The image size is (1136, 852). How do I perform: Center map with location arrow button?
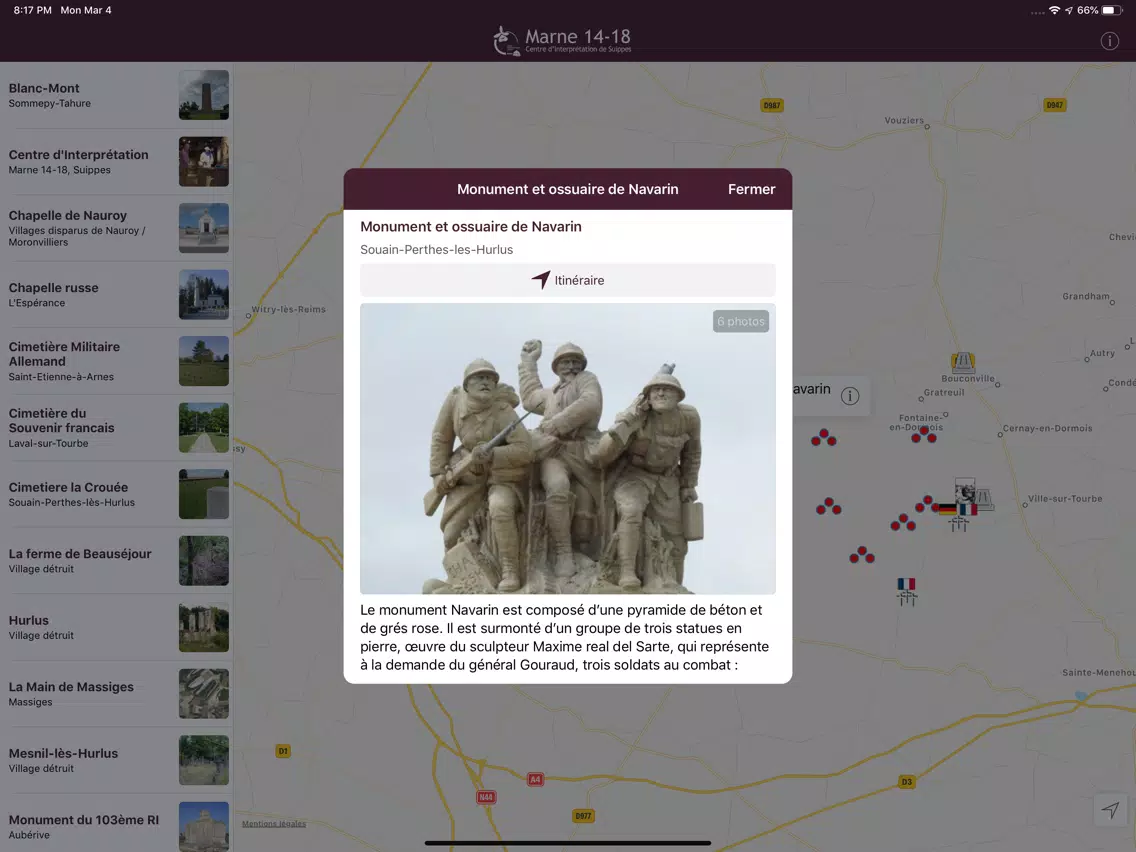[1110, 810]
